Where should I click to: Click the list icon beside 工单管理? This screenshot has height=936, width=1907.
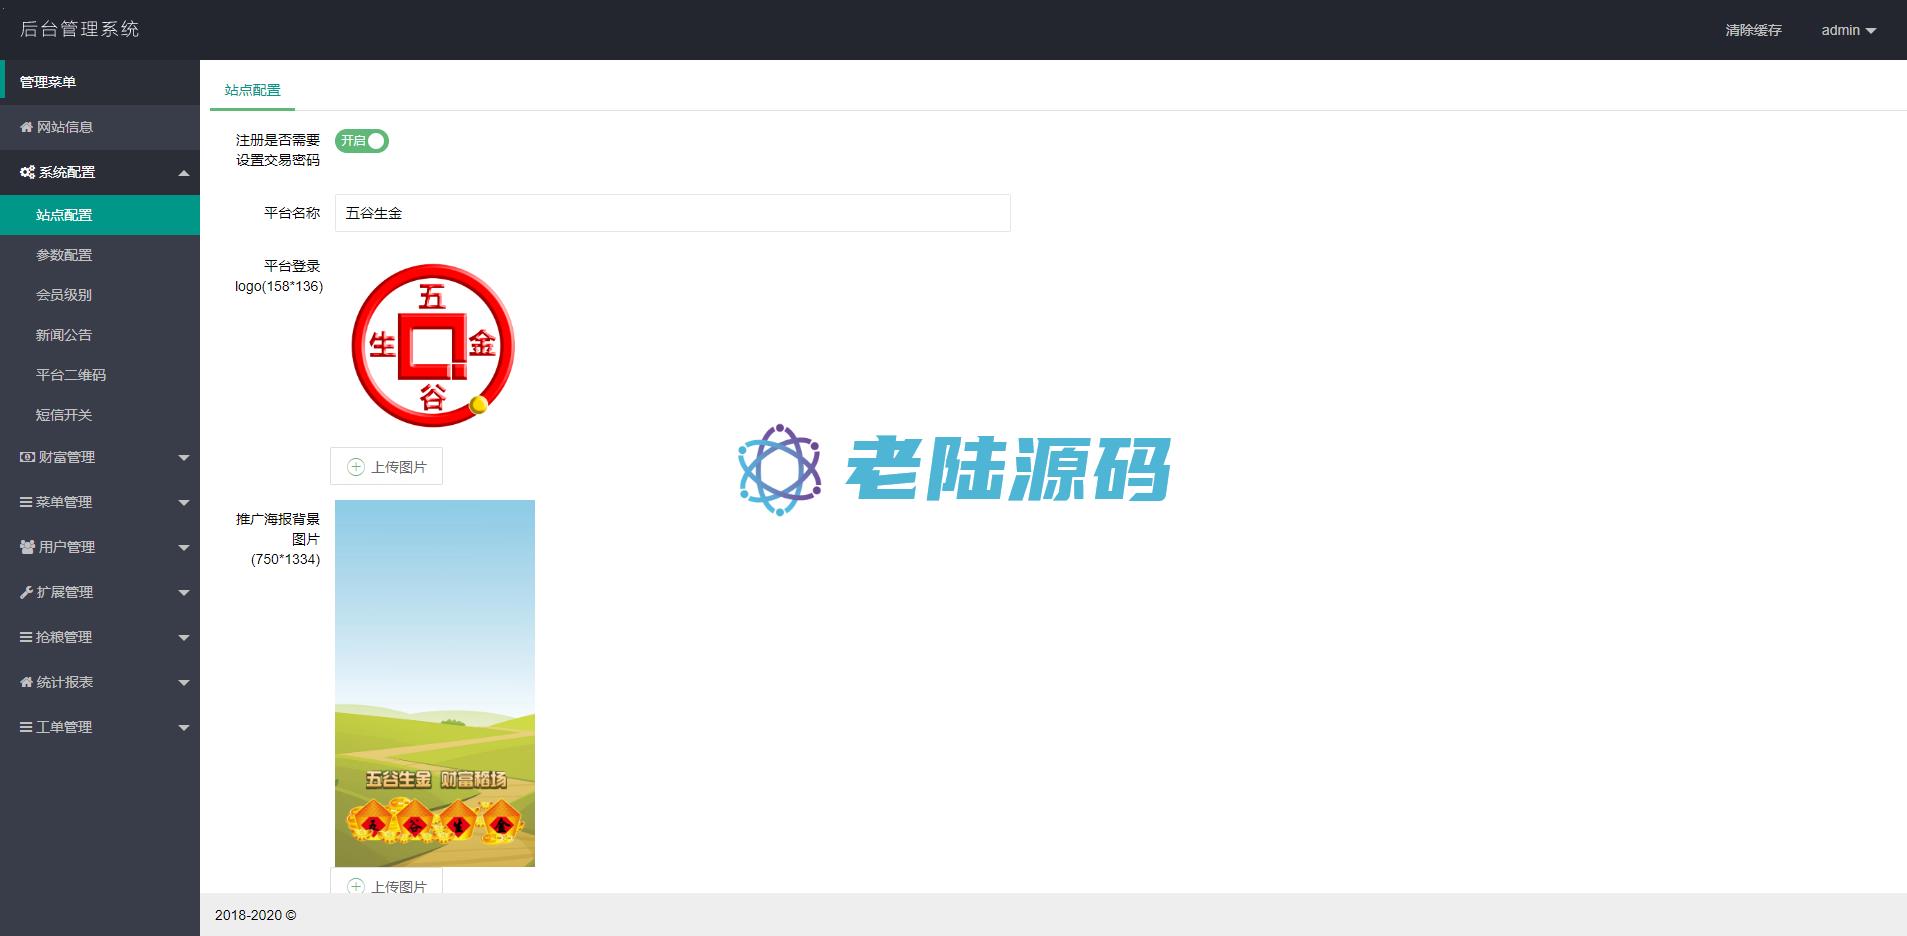26,727
